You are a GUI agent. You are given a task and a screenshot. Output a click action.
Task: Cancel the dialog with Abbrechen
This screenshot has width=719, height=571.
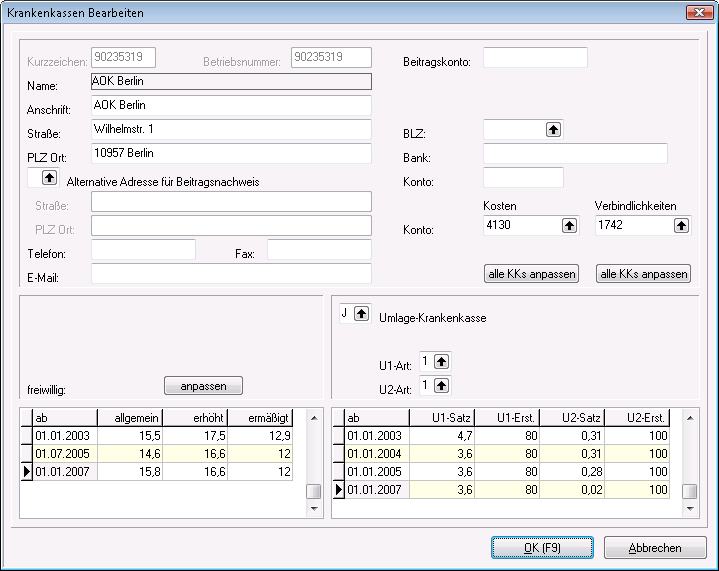656,548
